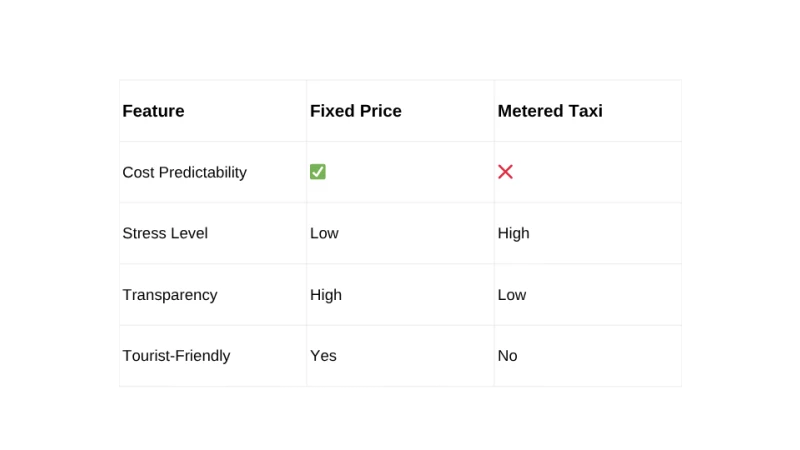Viewport: 800px width, 450px height.
Task: Select the Fixed Price column header
Action: [355, 111]
